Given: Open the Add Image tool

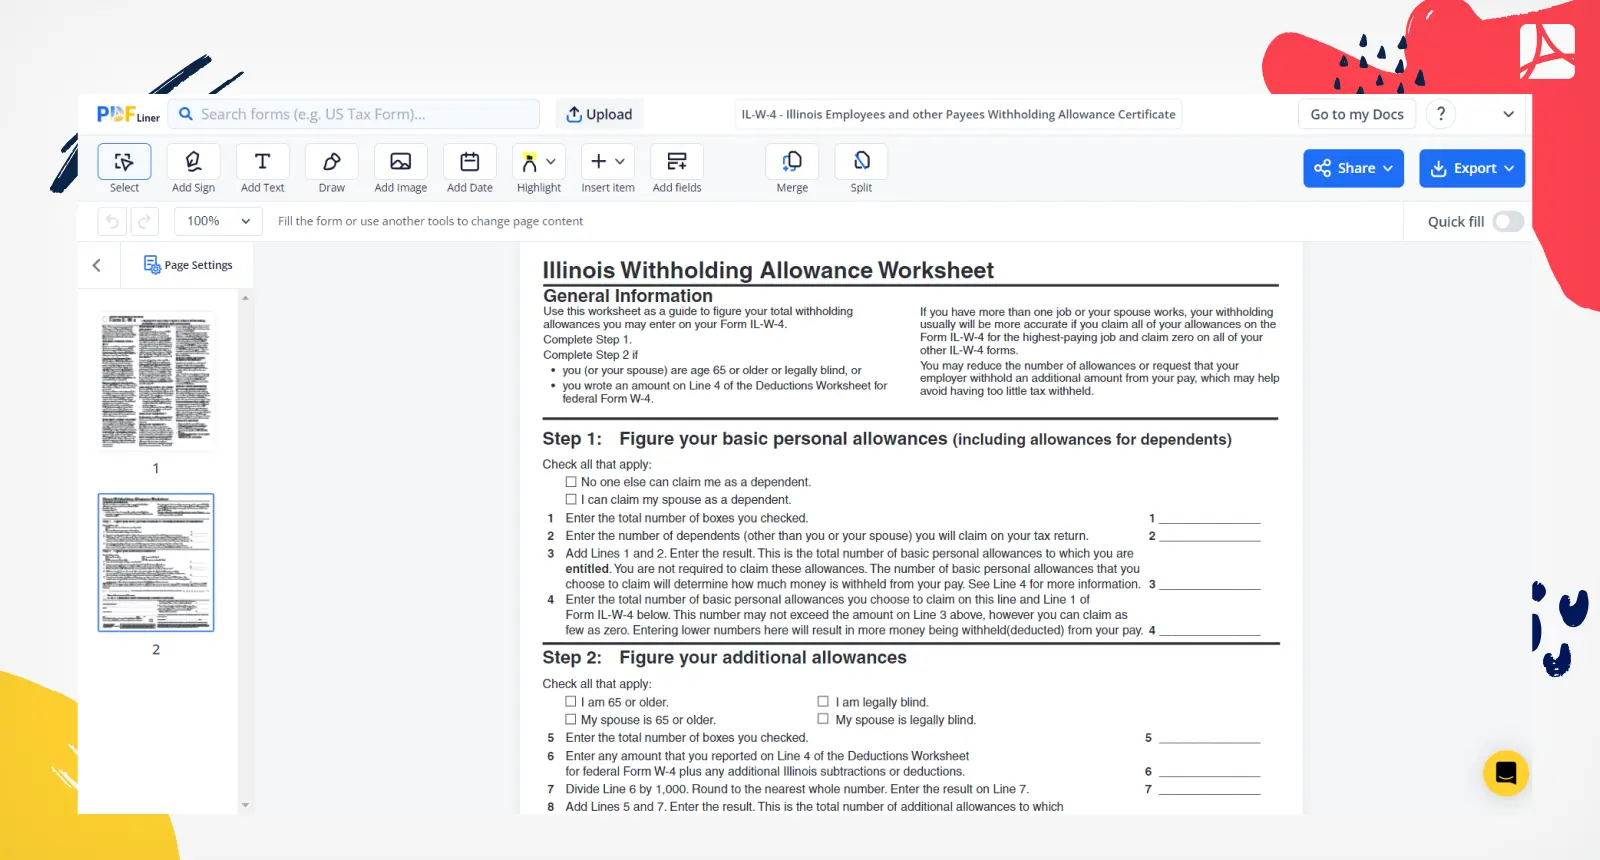Looking at the screenshot, I should point(400,162).
